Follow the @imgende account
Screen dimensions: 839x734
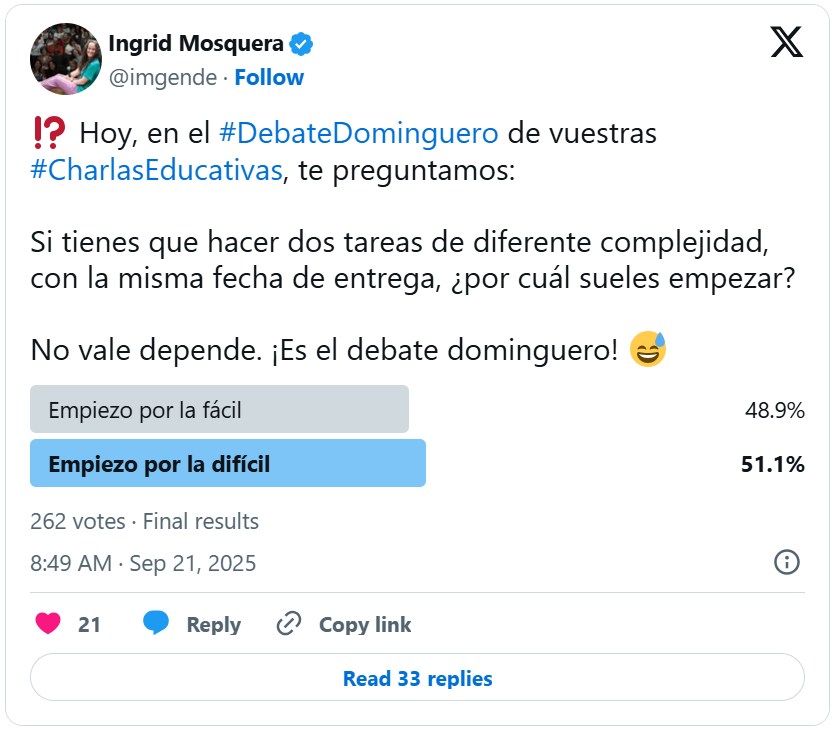tap(269, 77)
